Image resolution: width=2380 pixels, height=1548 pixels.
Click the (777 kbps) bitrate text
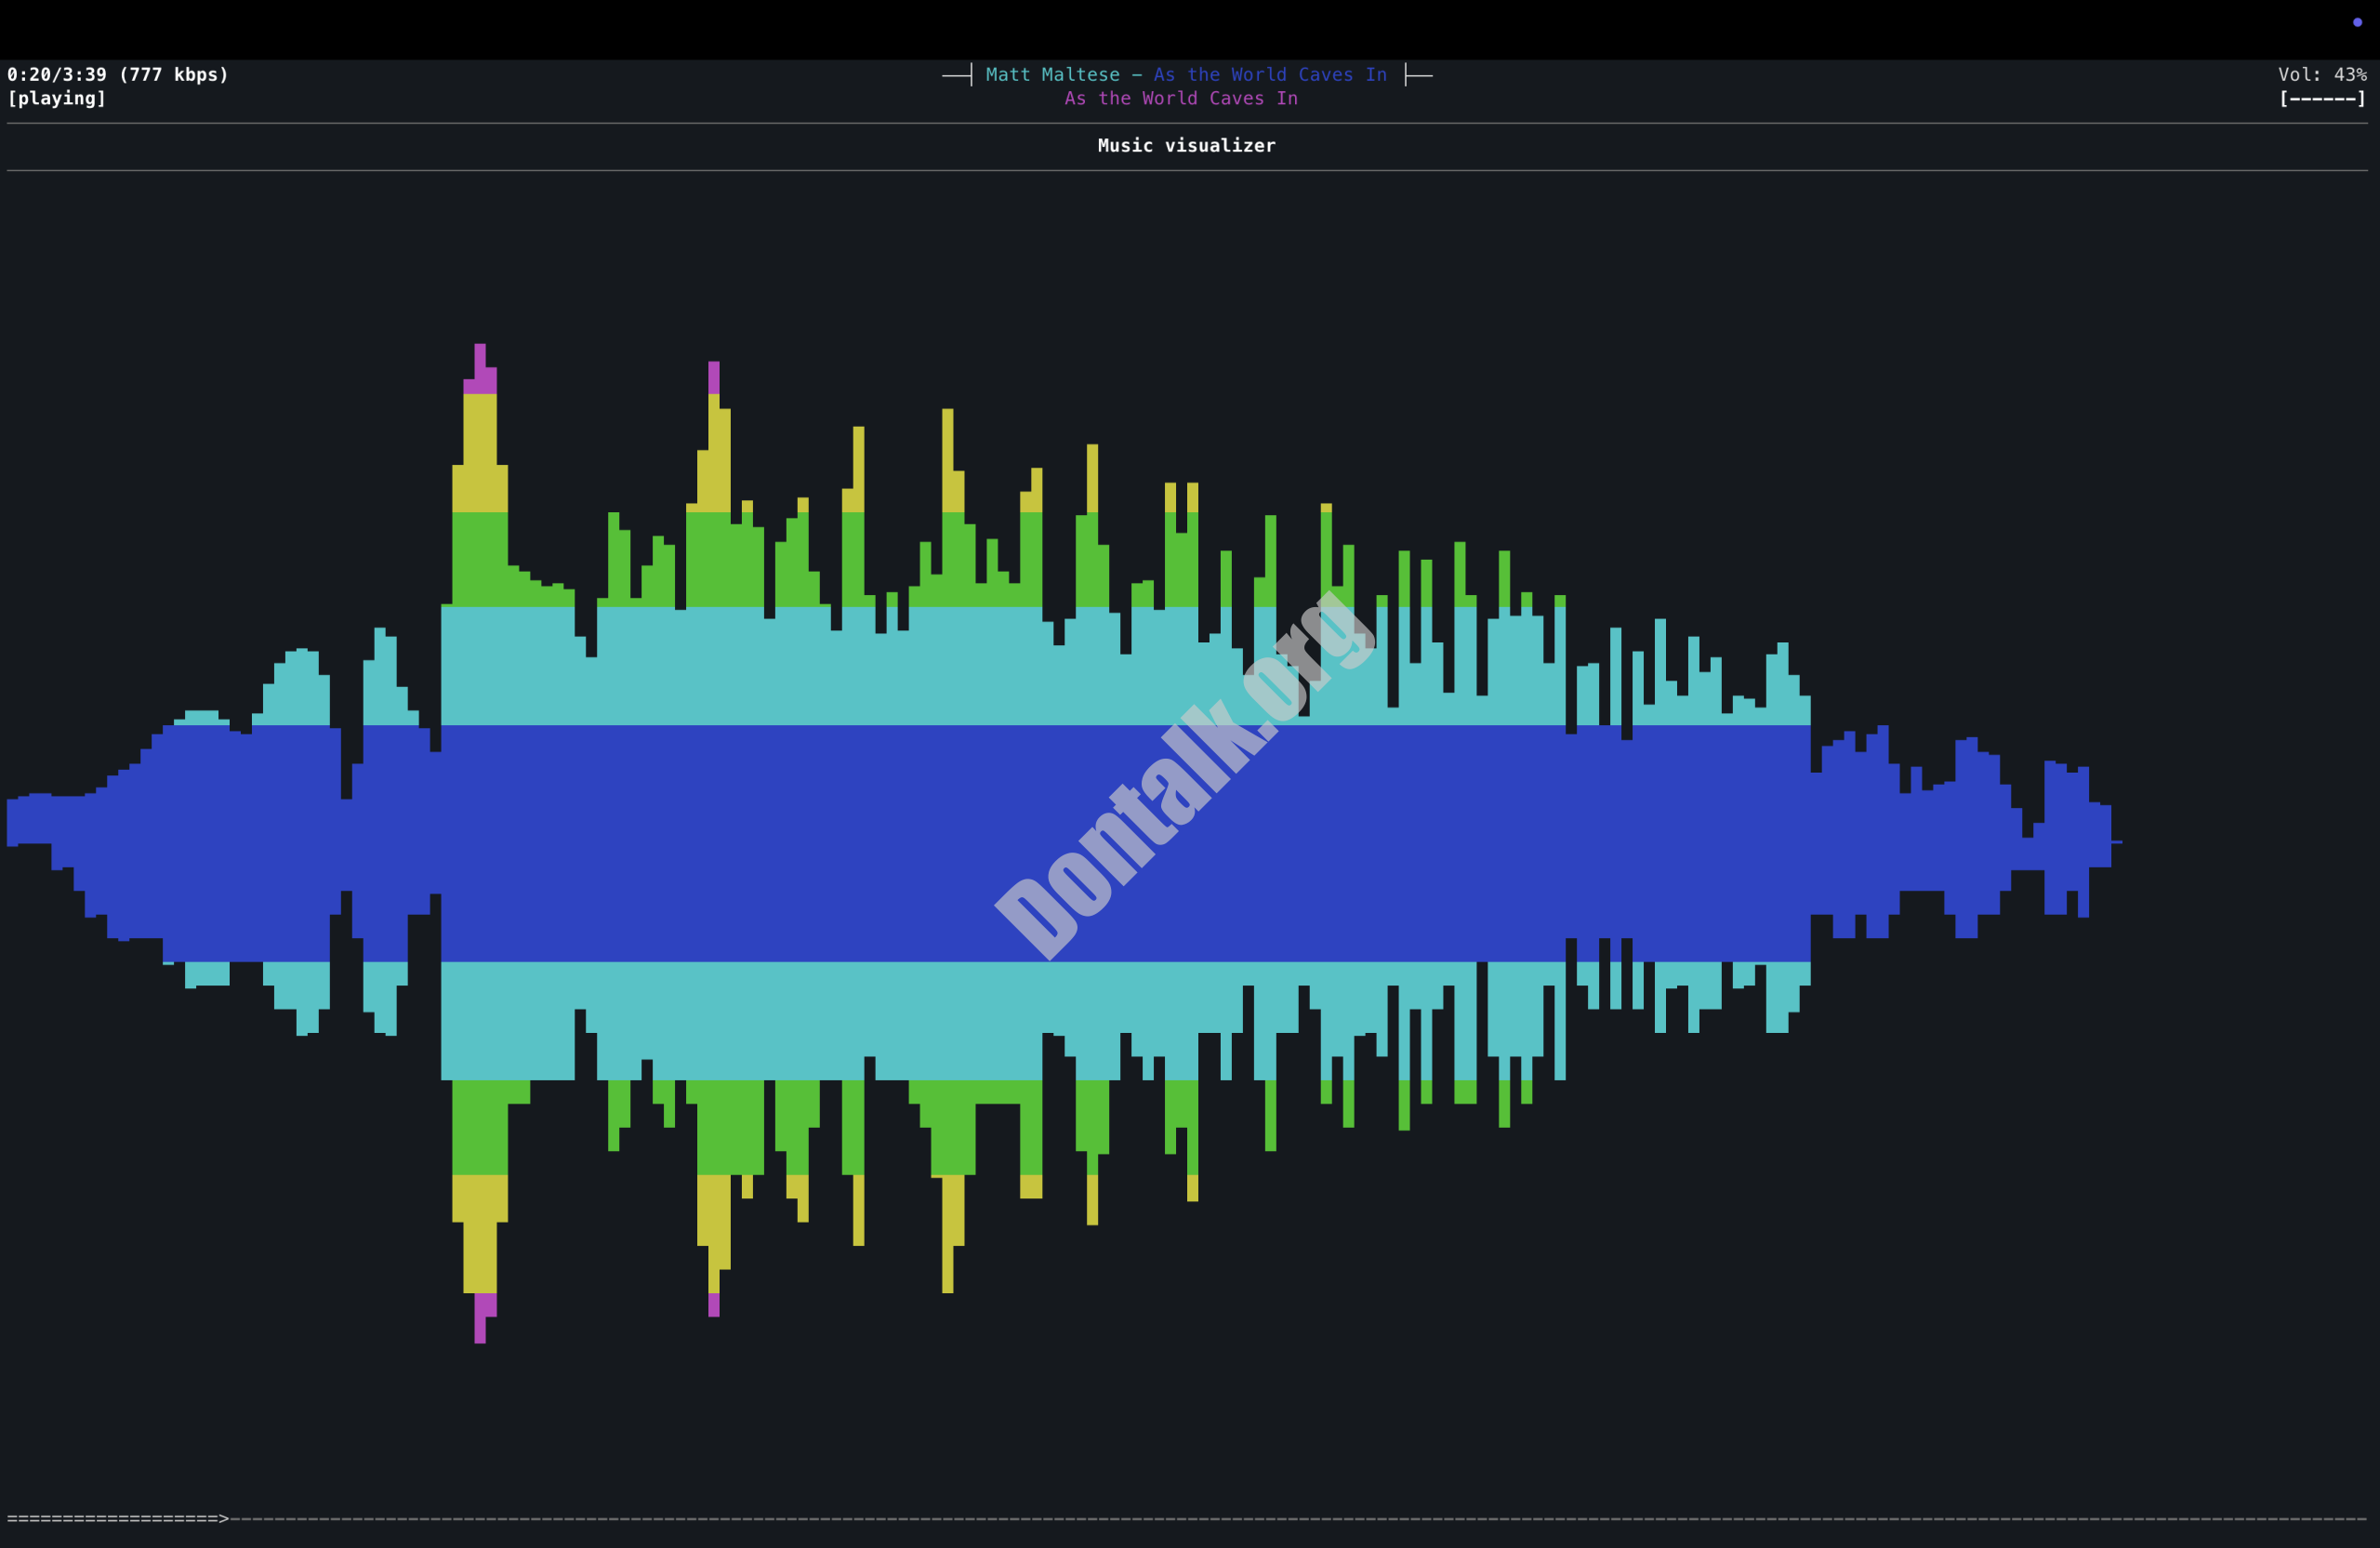(173, 75)
